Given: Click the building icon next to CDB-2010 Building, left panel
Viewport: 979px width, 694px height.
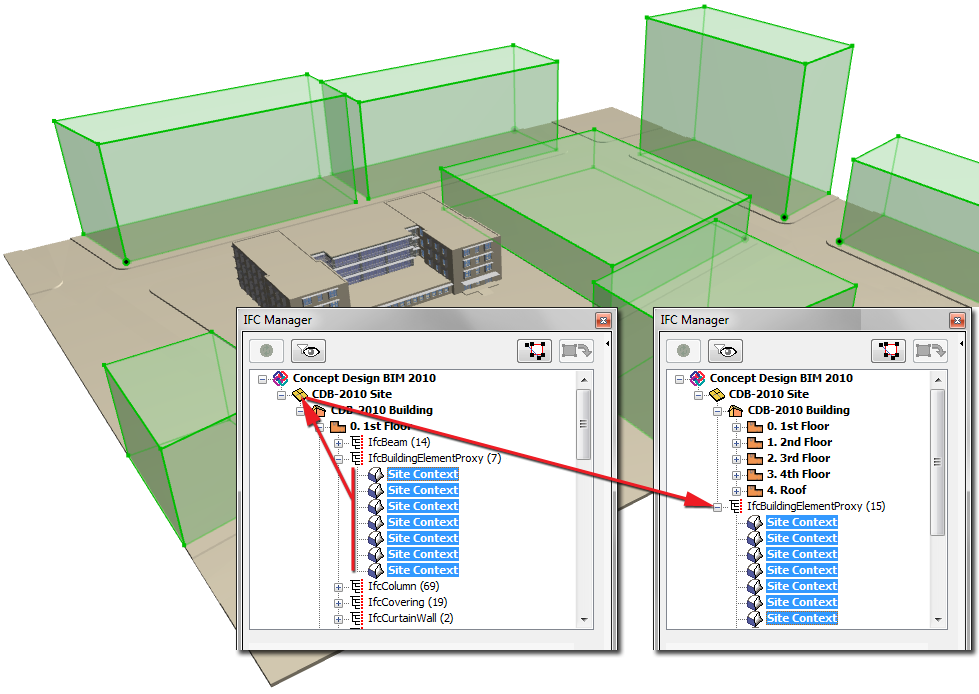Looking at the screenshot, I should coord(318,411).
